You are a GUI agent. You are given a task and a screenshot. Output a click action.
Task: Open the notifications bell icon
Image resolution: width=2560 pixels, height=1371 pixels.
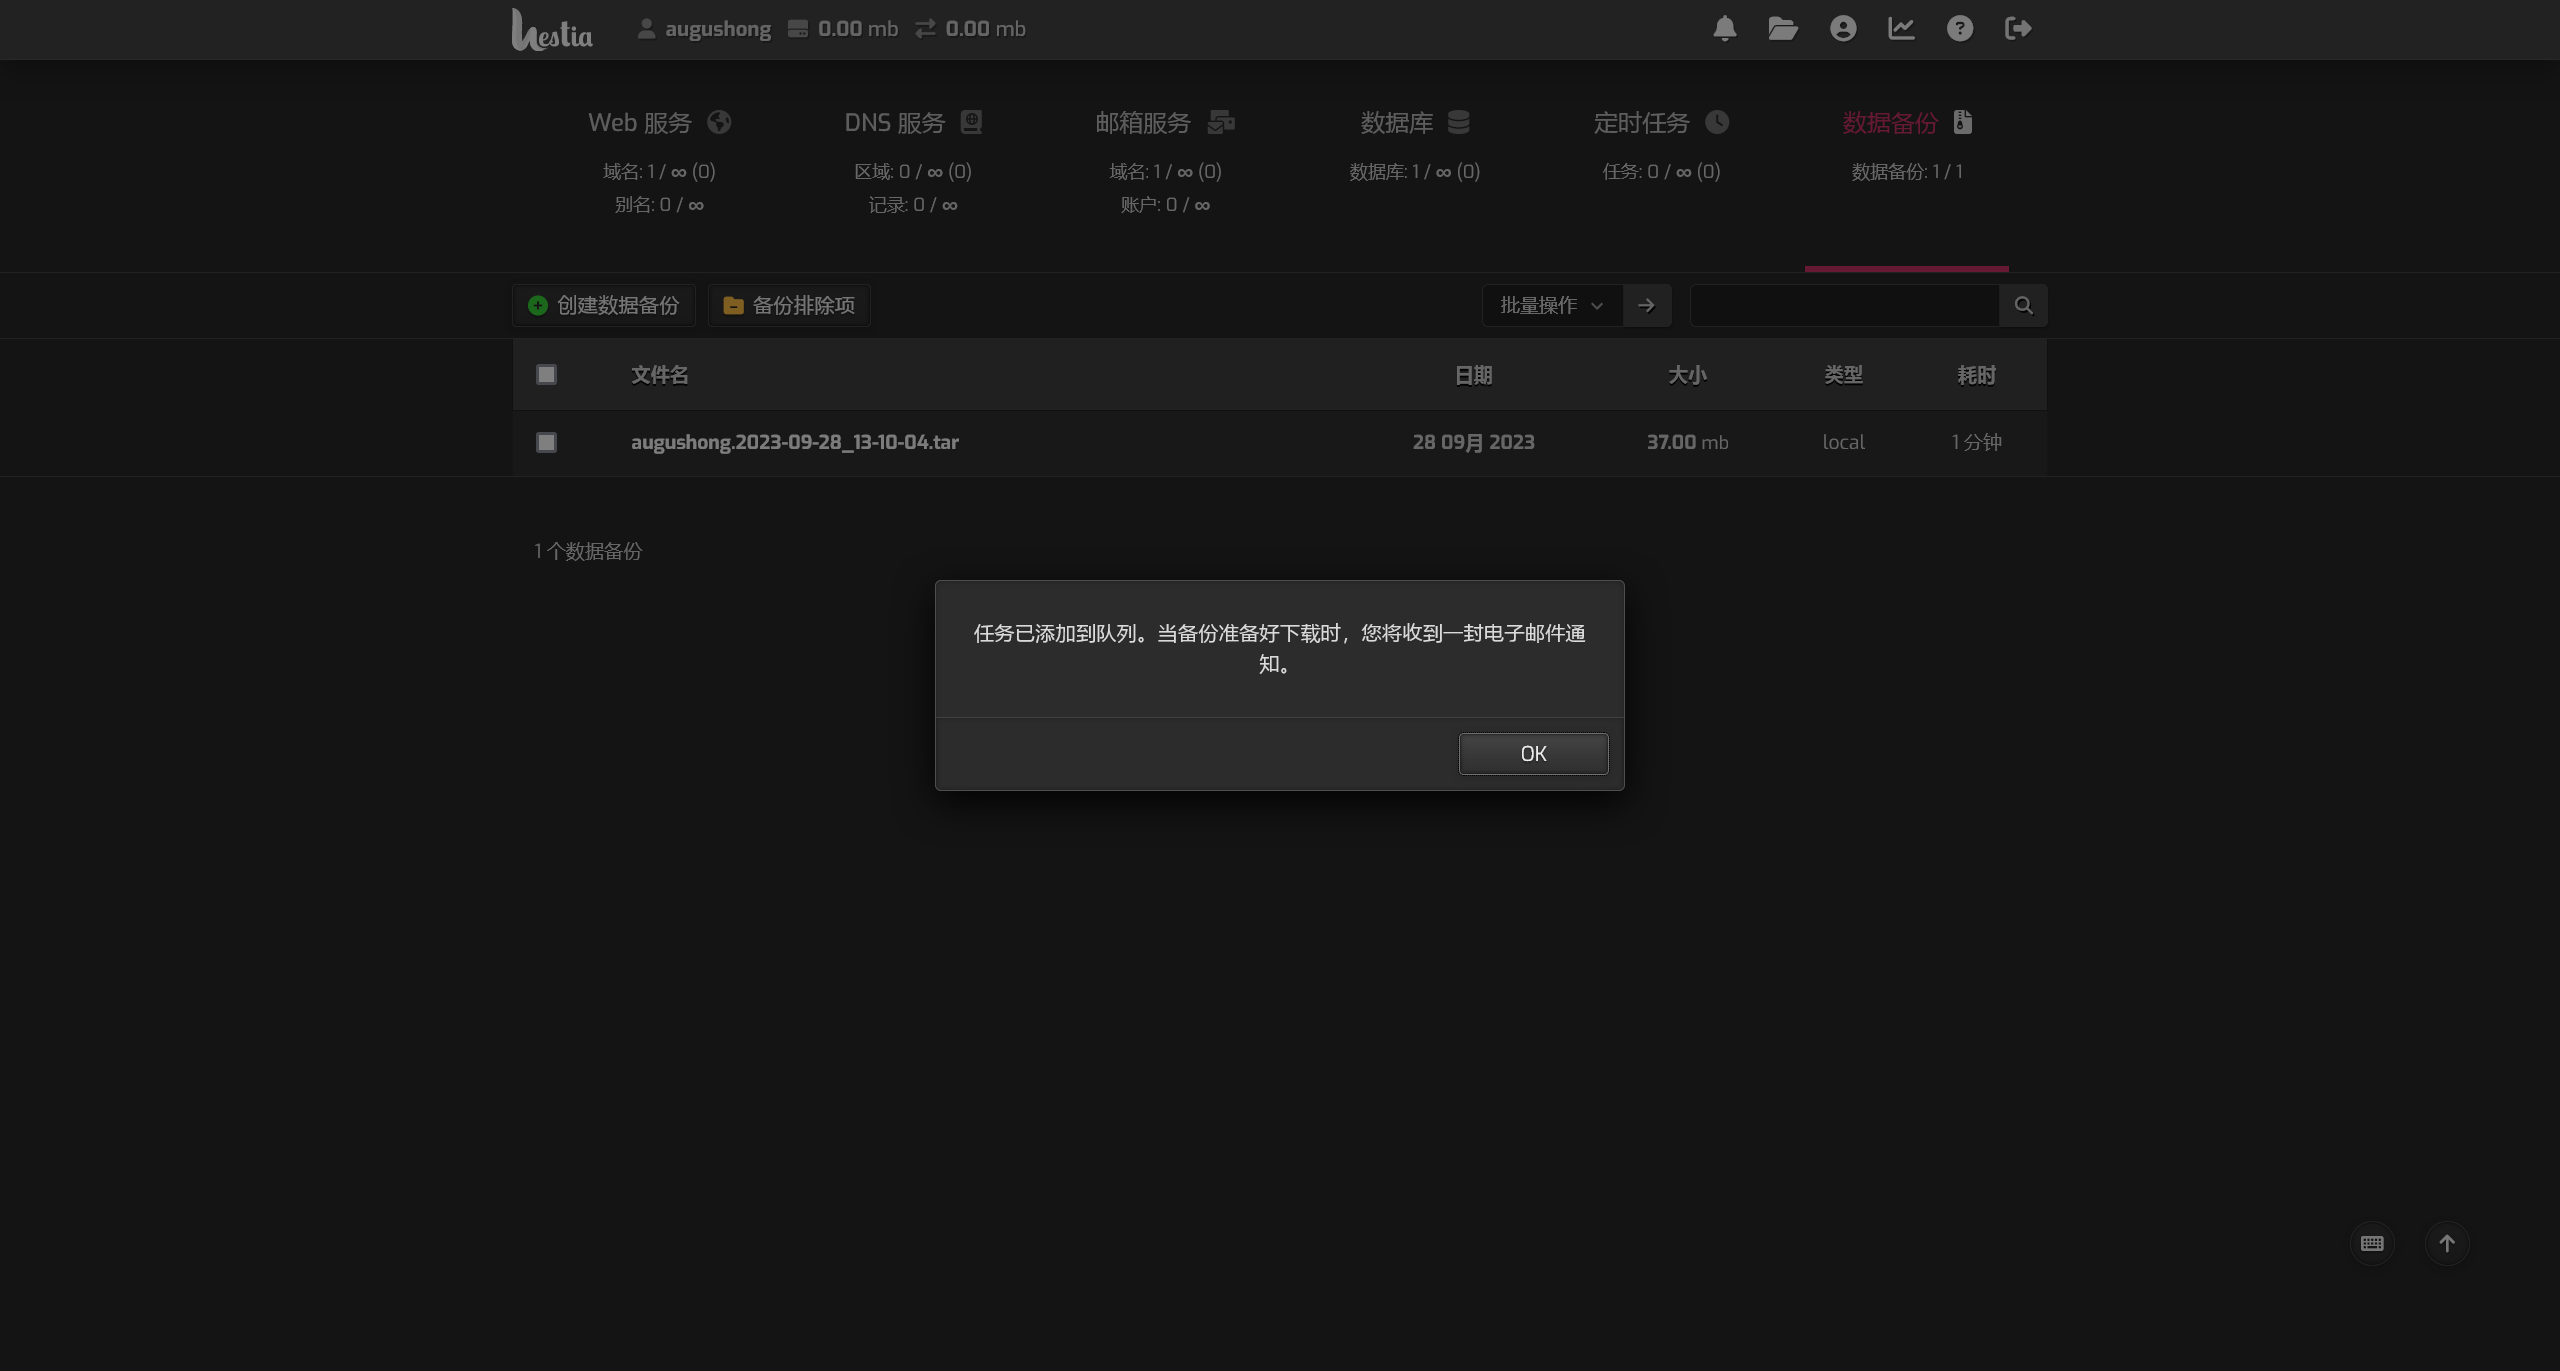[x=1724, y=29]
